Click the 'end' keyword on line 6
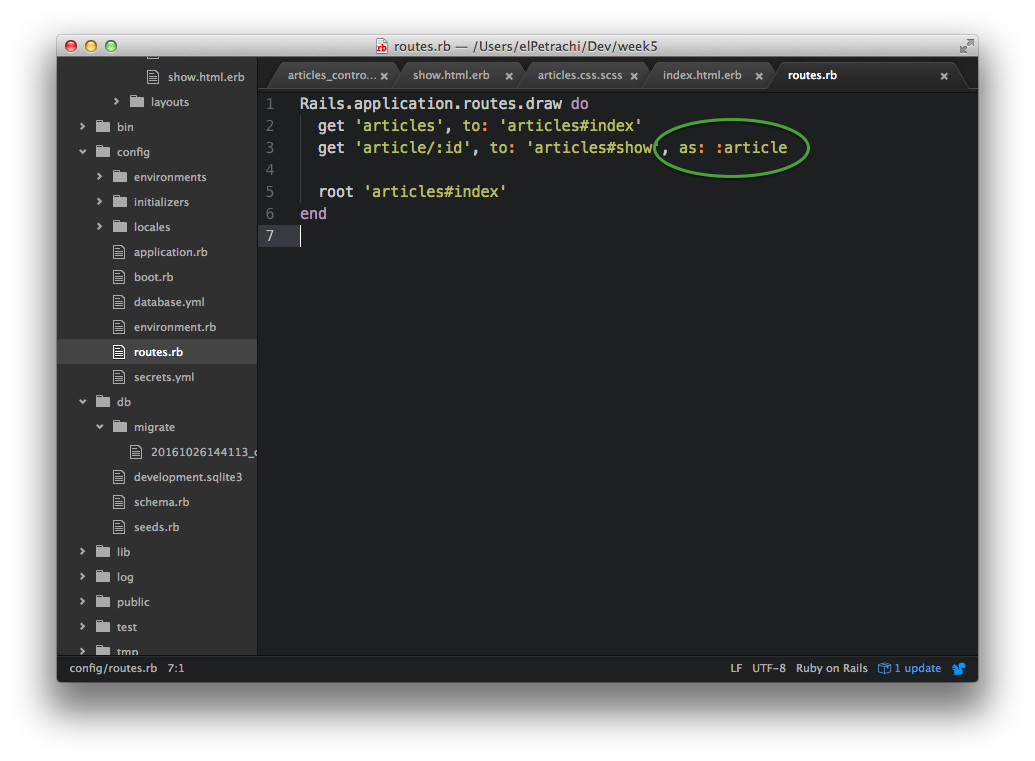This screenshot has width=1035, height=761. (314, 213)
